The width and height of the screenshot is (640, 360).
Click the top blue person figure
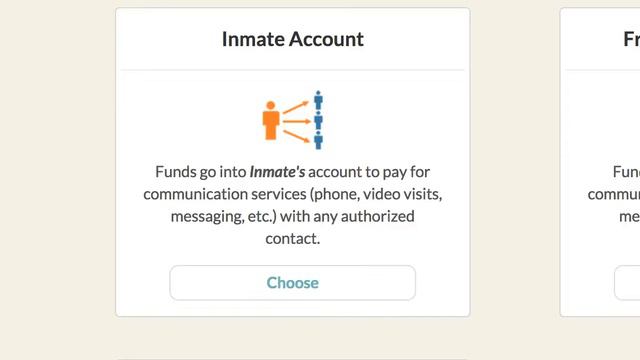(318, 100)
